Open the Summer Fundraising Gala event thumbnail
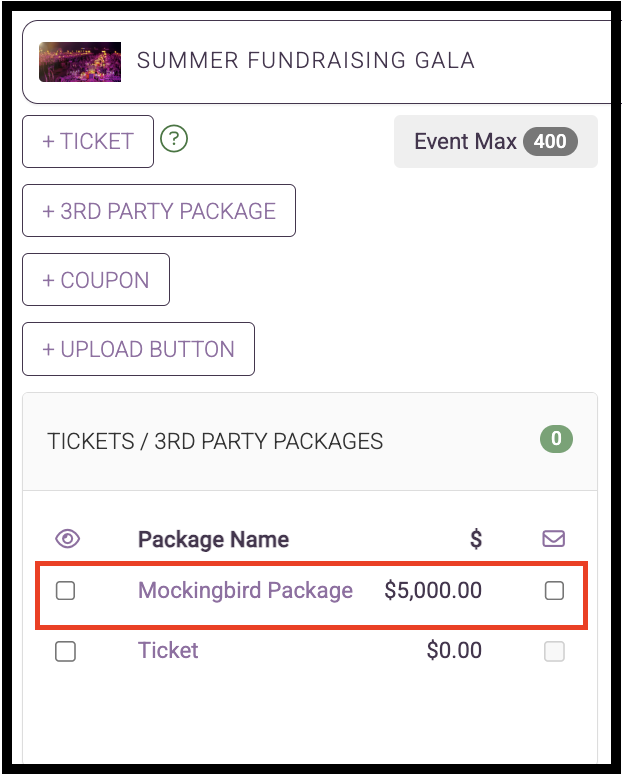Viewport: 622px width, 778px height. [80, 62]
